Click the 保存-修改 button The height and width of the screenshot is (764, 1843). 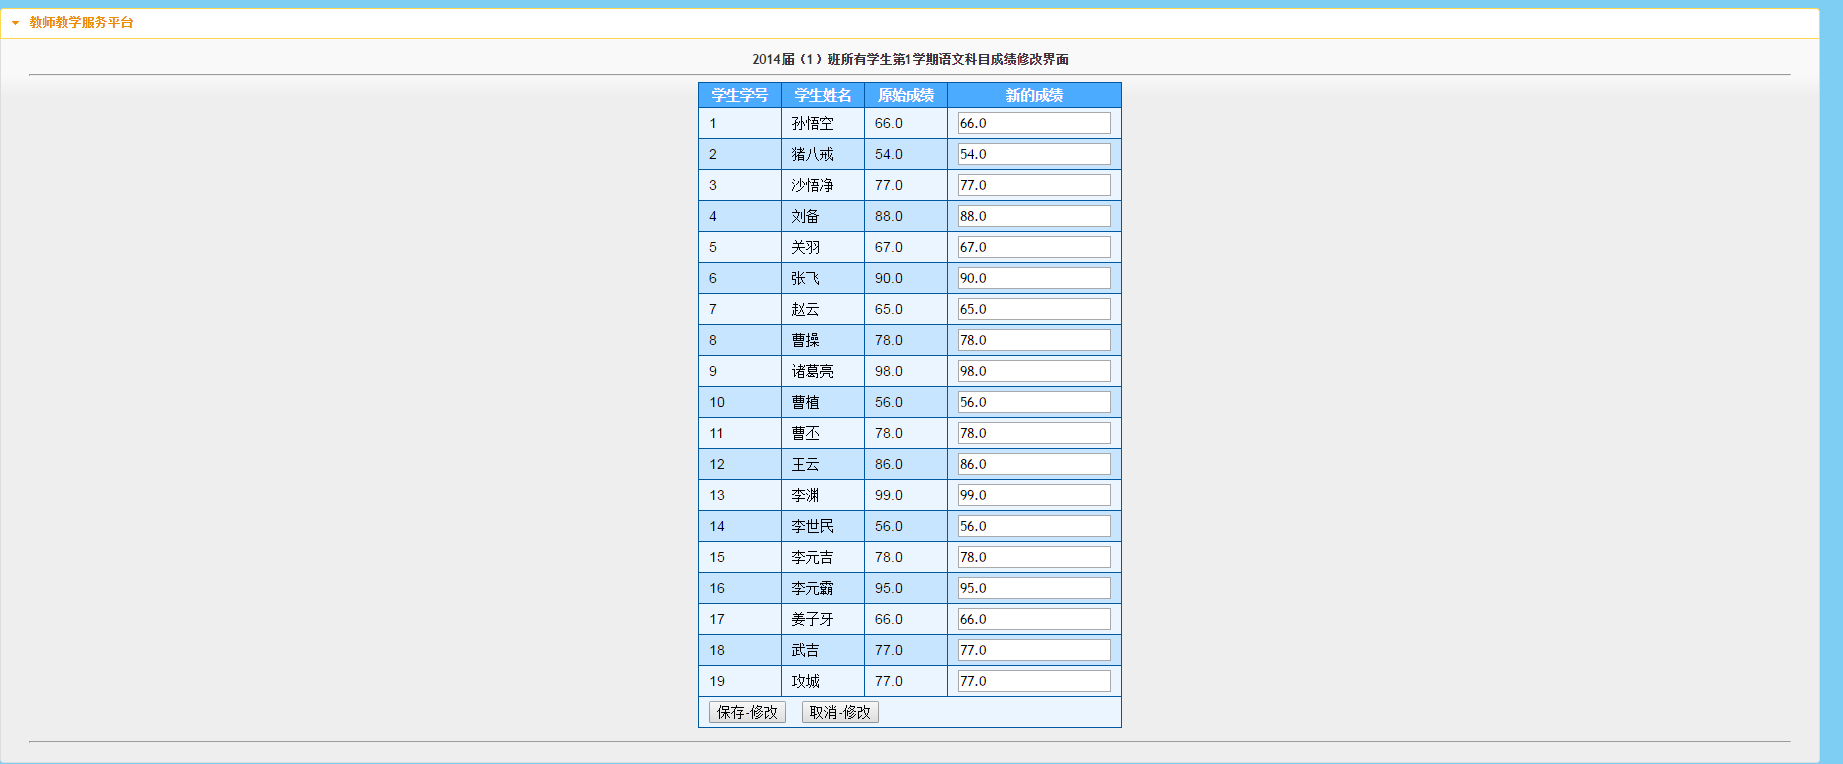tap(747, 712)
